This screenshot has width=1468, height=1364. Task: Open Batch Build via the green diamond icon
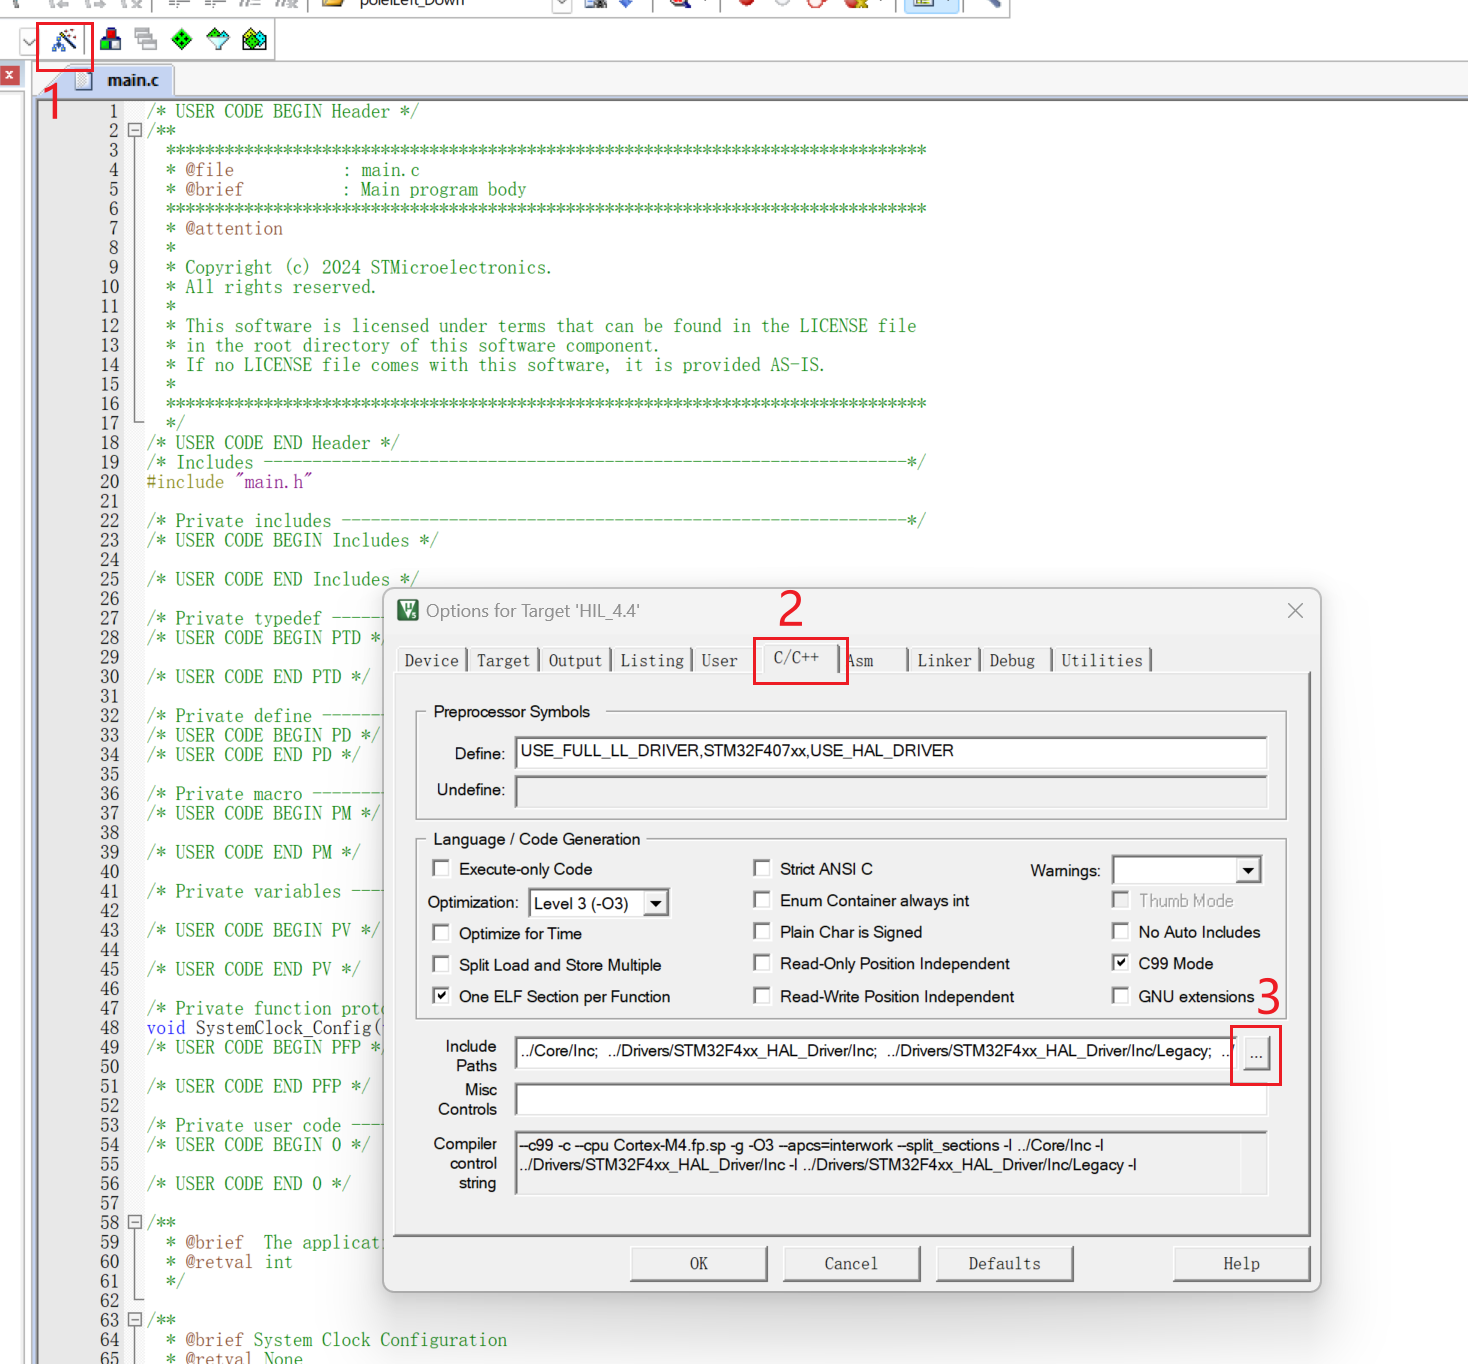pyautogui.click(x=182, y=40)
